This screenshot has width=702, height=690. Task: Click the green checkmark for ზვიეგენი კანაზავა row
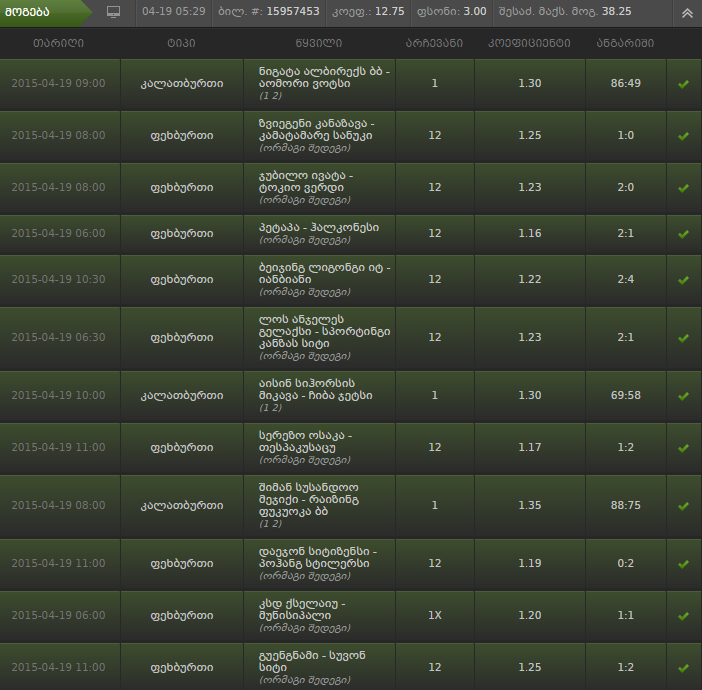tap(683, 136)
